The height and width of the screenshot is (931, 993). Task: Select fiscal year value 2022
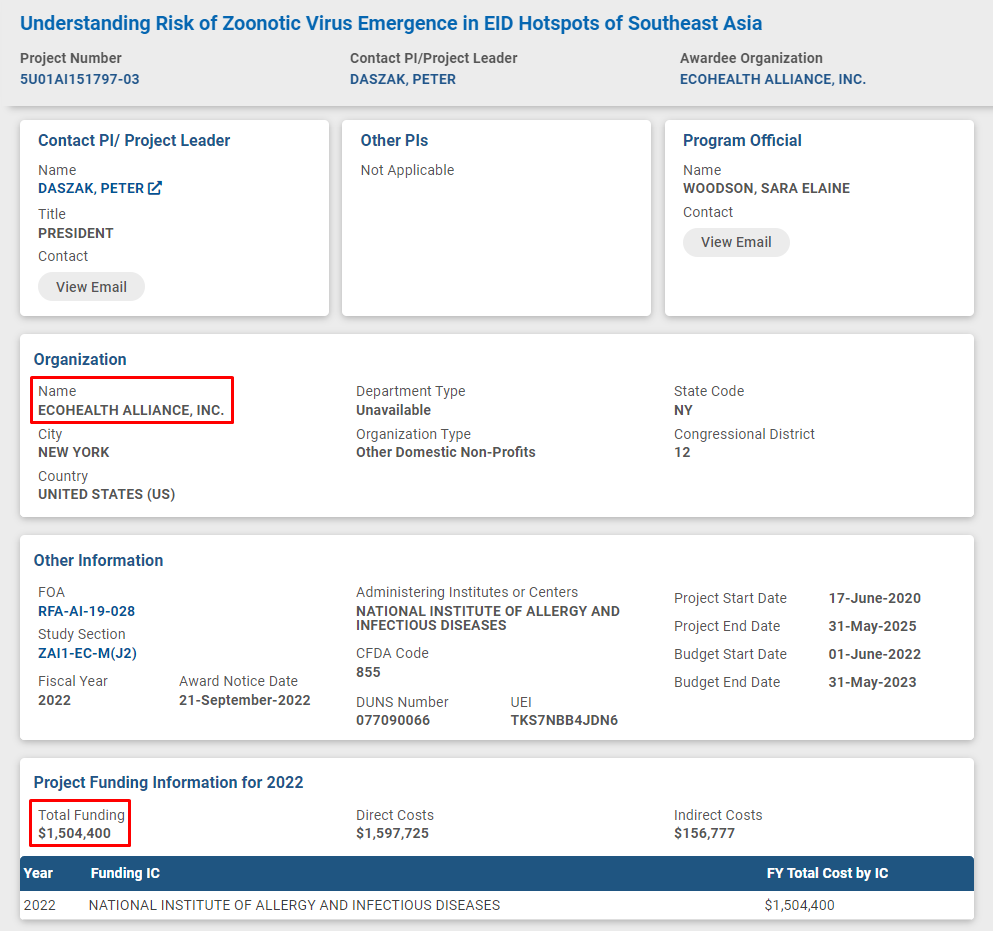(54, 700)
